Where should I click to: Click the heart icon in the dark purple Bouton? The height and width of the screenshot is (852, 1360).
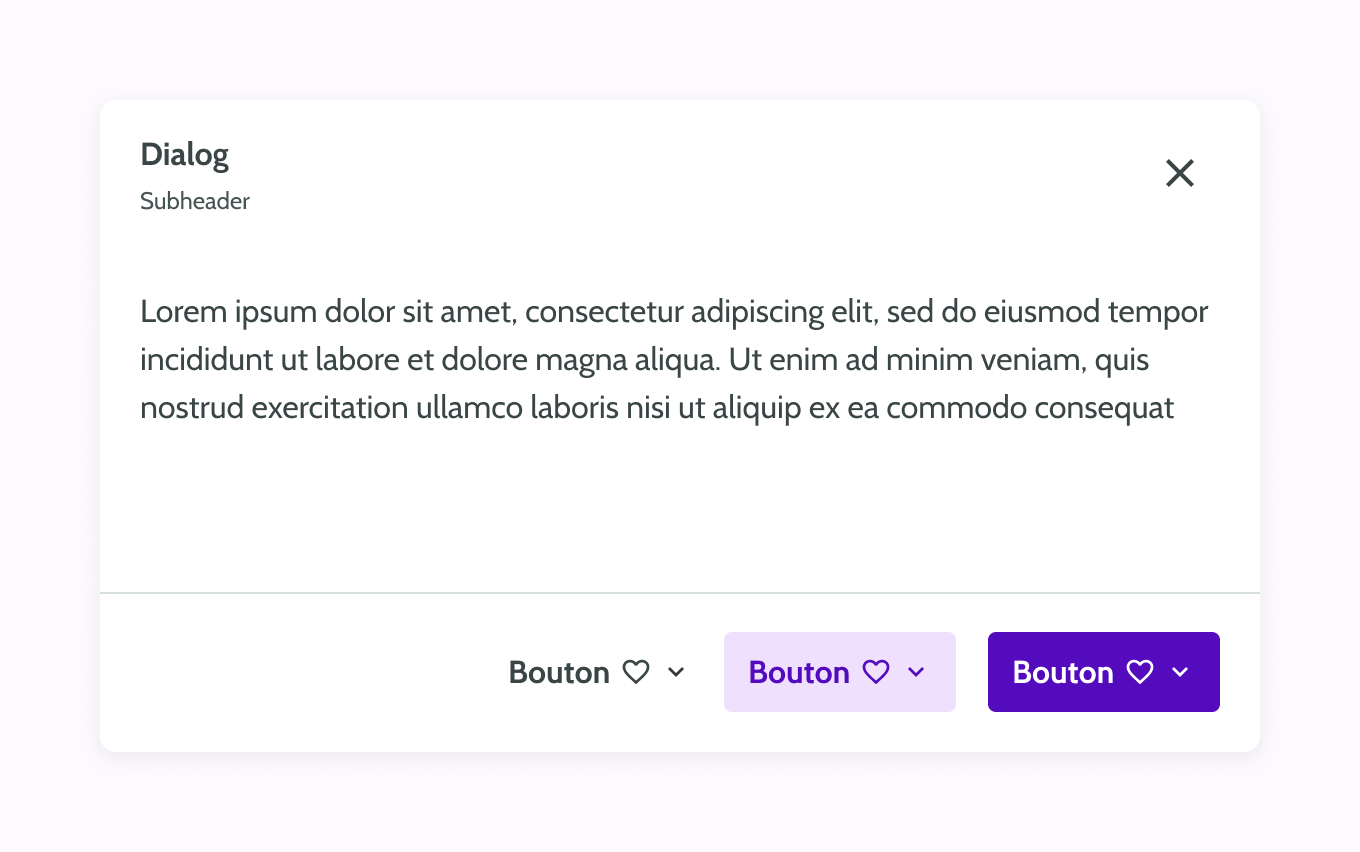click(x=1140, y=672)
